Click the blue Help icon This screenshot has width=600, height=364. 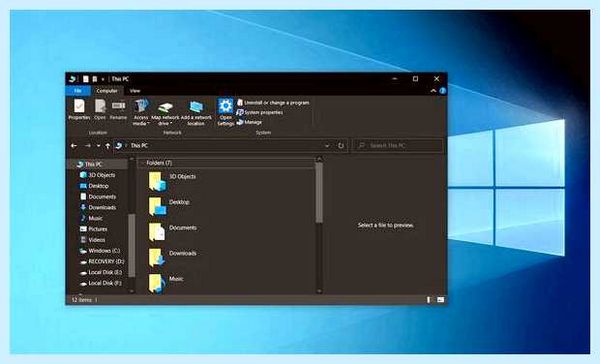443,91
